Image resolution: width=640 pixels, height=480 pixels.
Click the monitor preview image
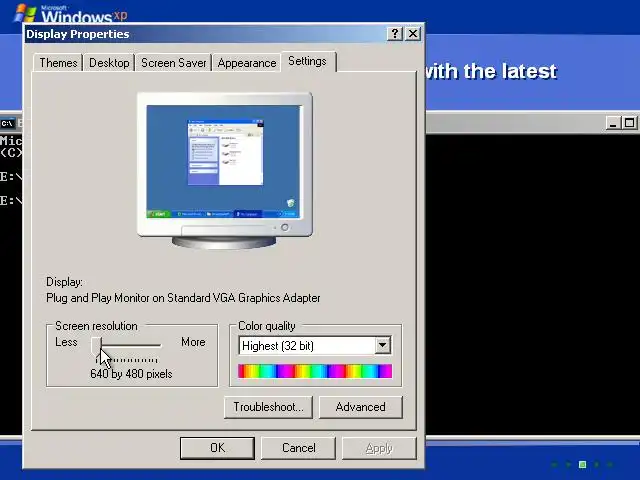[225, 171]
